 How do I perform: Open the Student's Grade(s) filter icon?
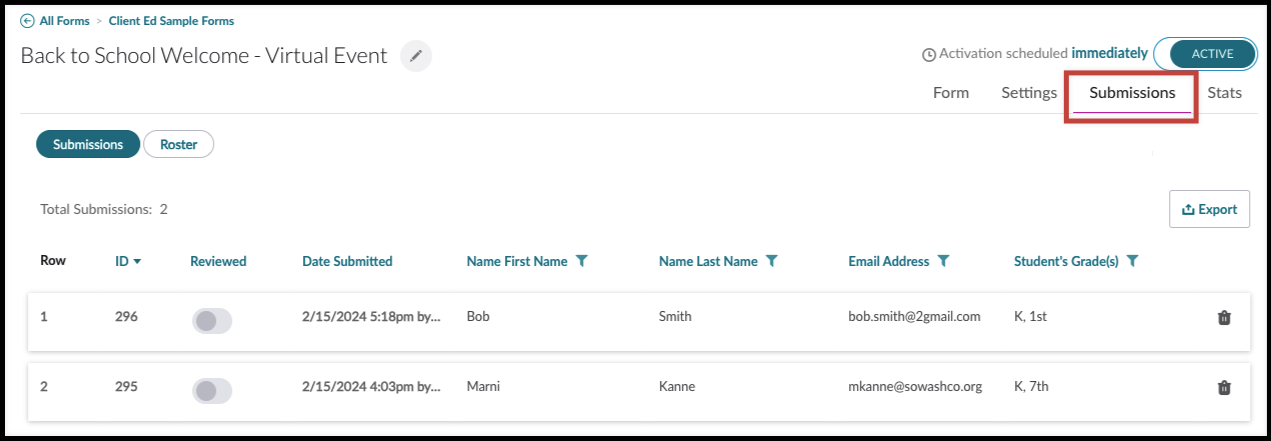[1132, 261]
